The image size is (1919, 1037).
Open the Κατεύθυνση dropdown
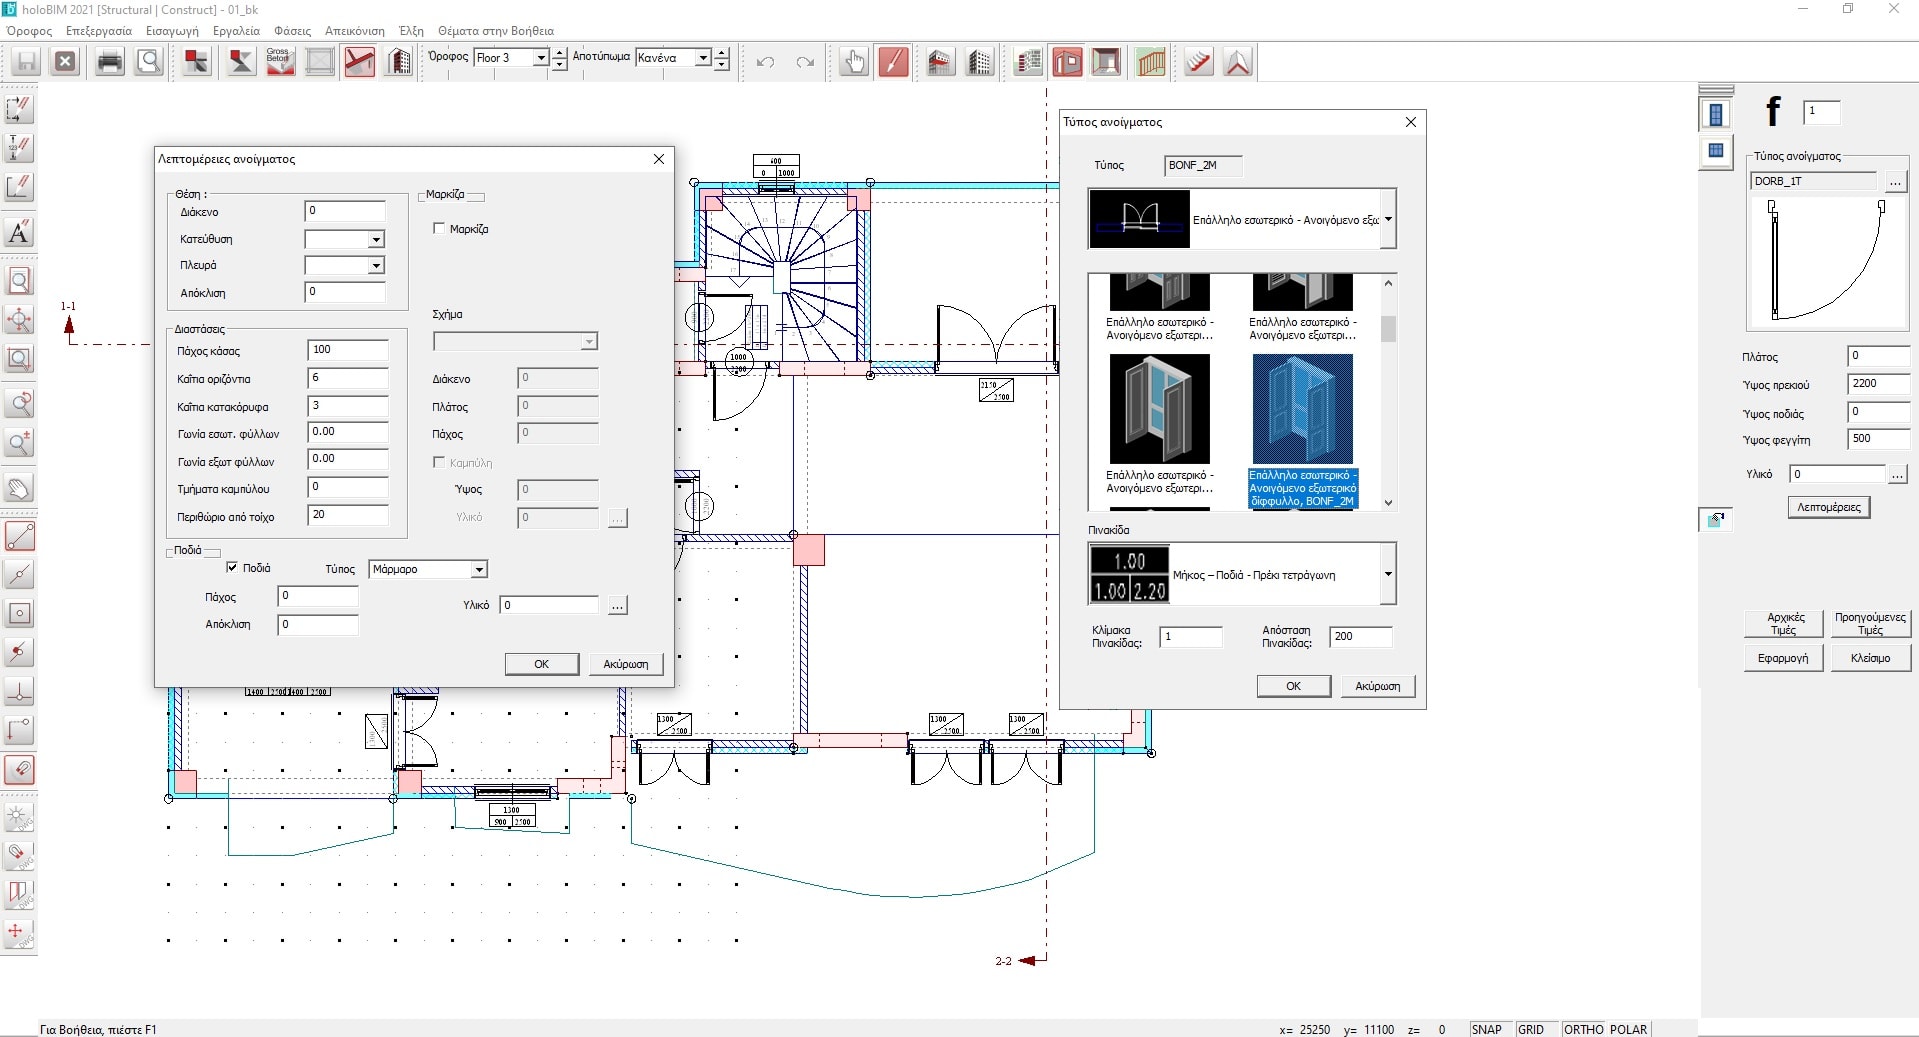click(376, 240)
